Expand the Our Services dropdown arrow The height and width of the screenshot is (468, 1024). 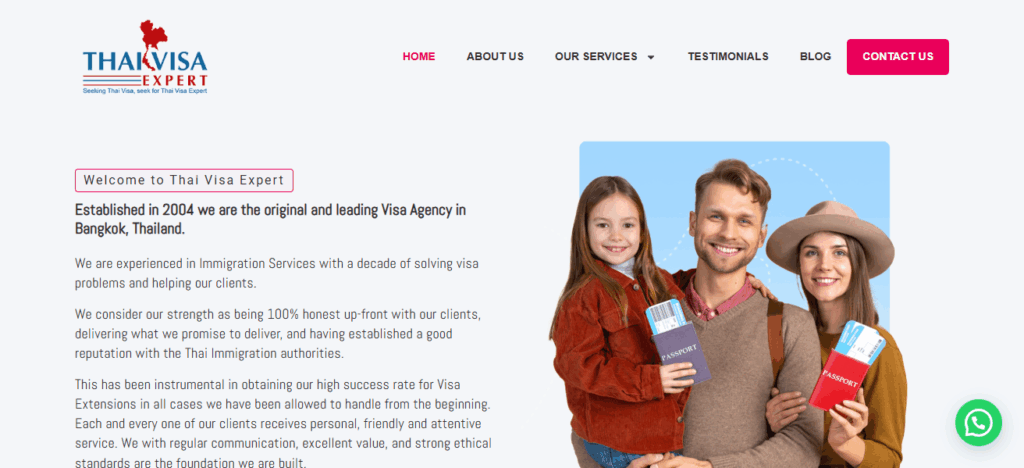650,57
